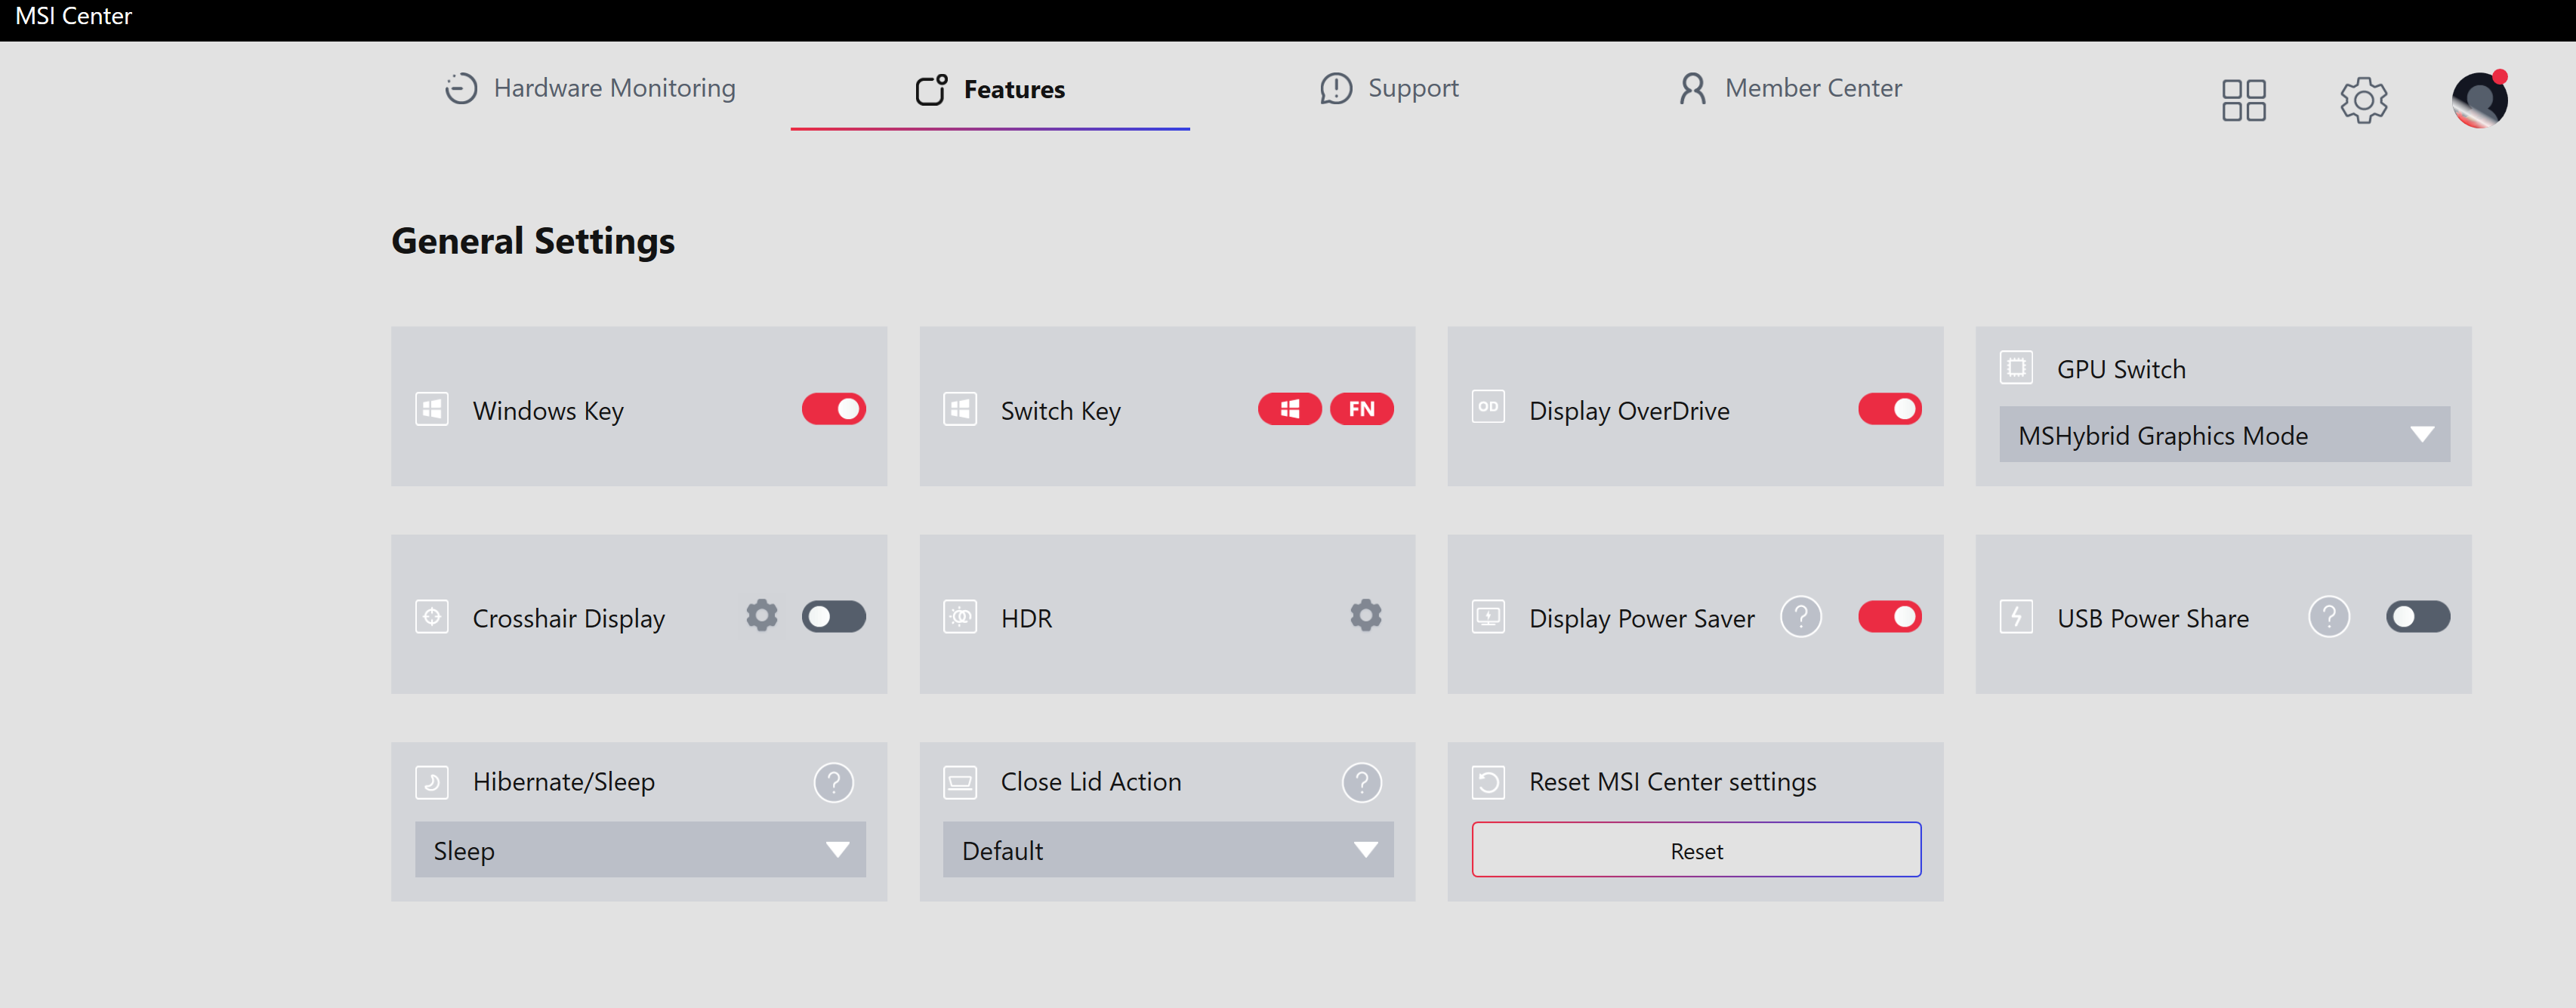Open the Hibernate/Sleep dropdown
Screen dimensions: 2576x1008
click(640, 850)
